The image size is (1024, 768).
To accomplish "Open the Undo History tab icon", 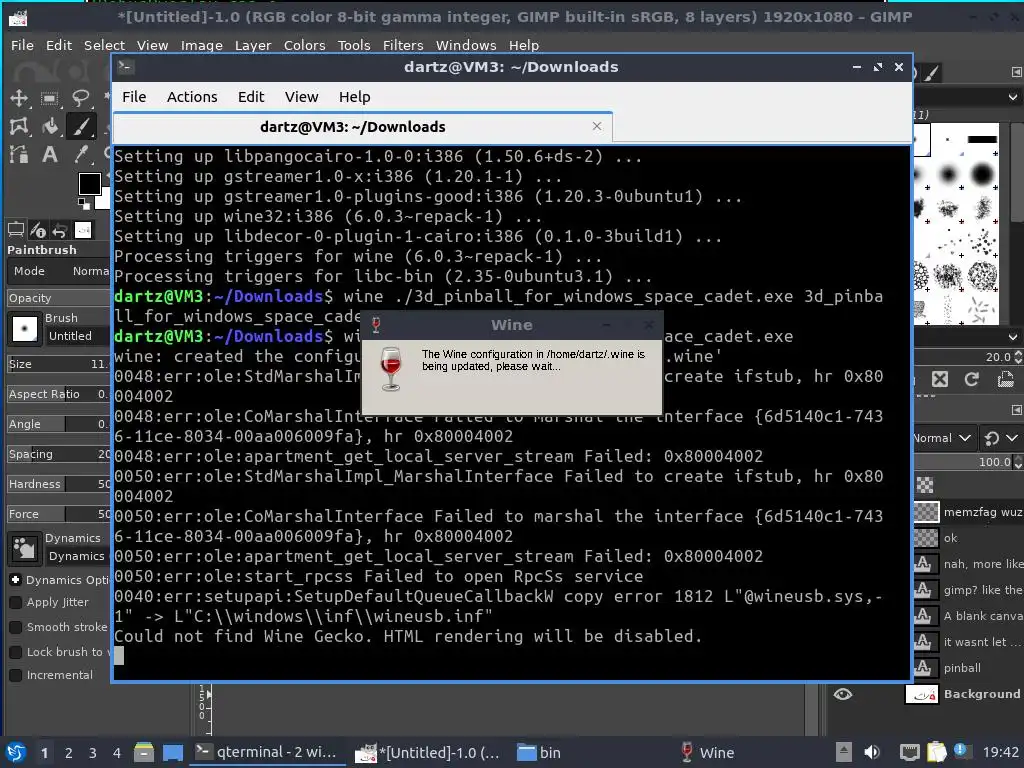I will pos(60,230).
